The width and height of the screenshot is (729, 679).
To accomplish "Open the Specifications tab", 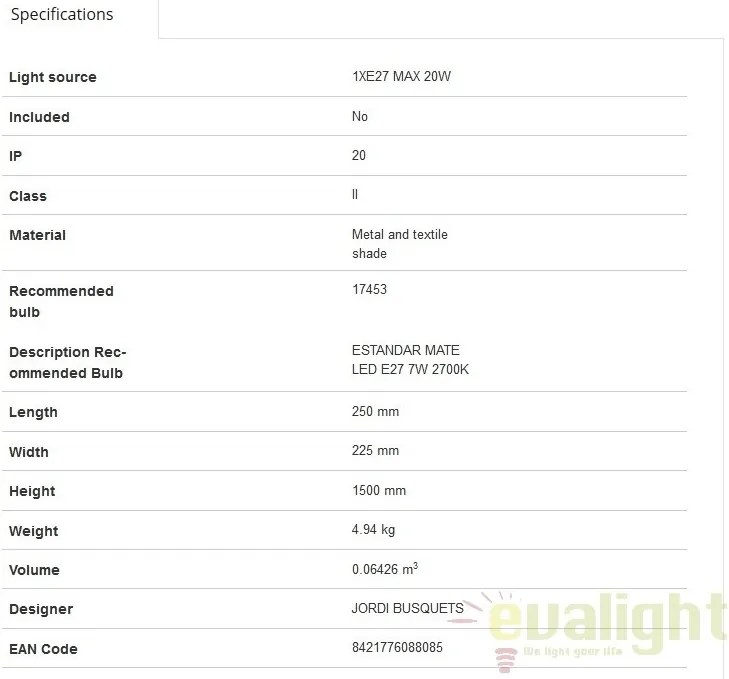I will 62,15.
